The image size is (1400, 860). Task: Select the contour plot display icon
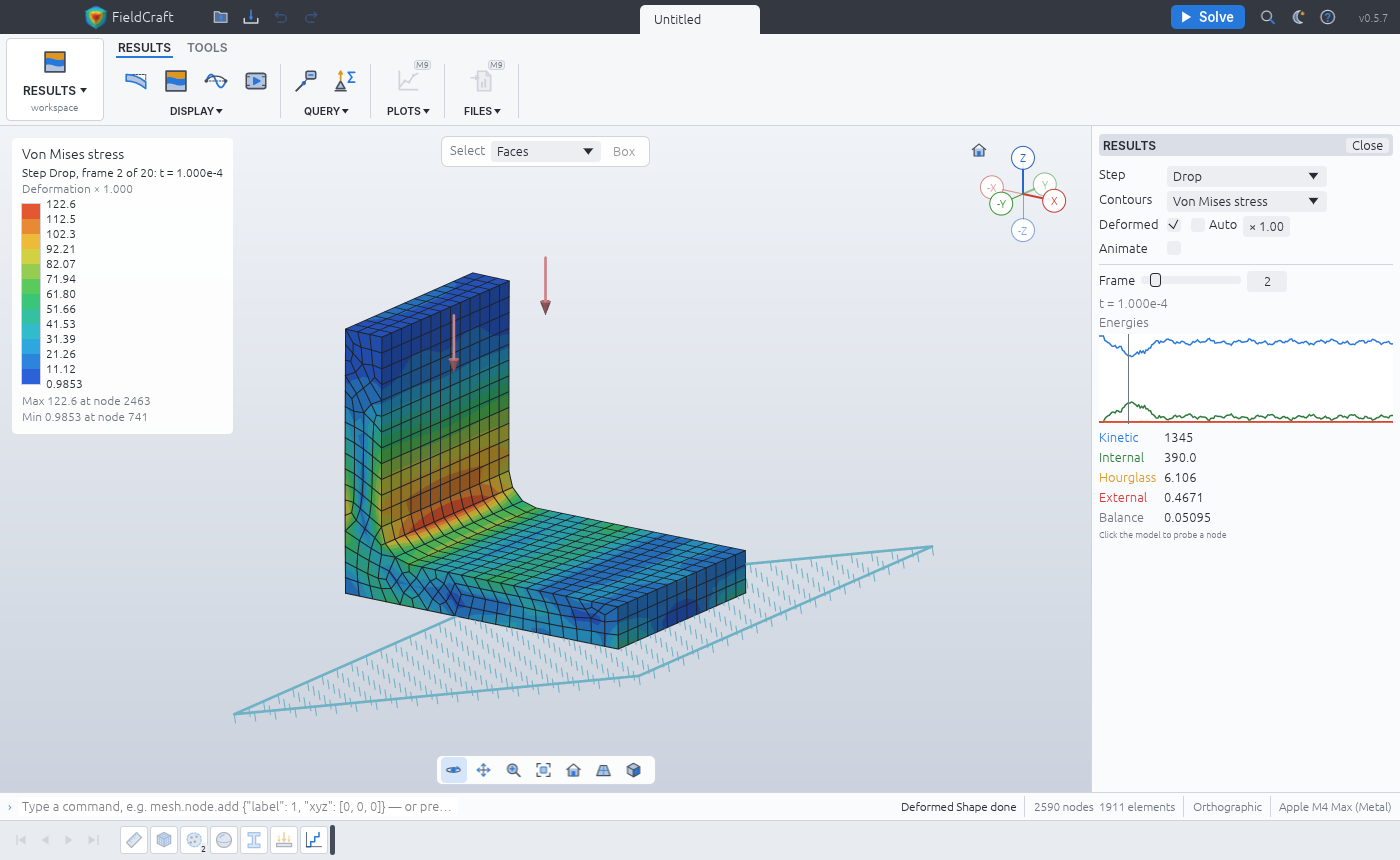[x=176, y=81]
